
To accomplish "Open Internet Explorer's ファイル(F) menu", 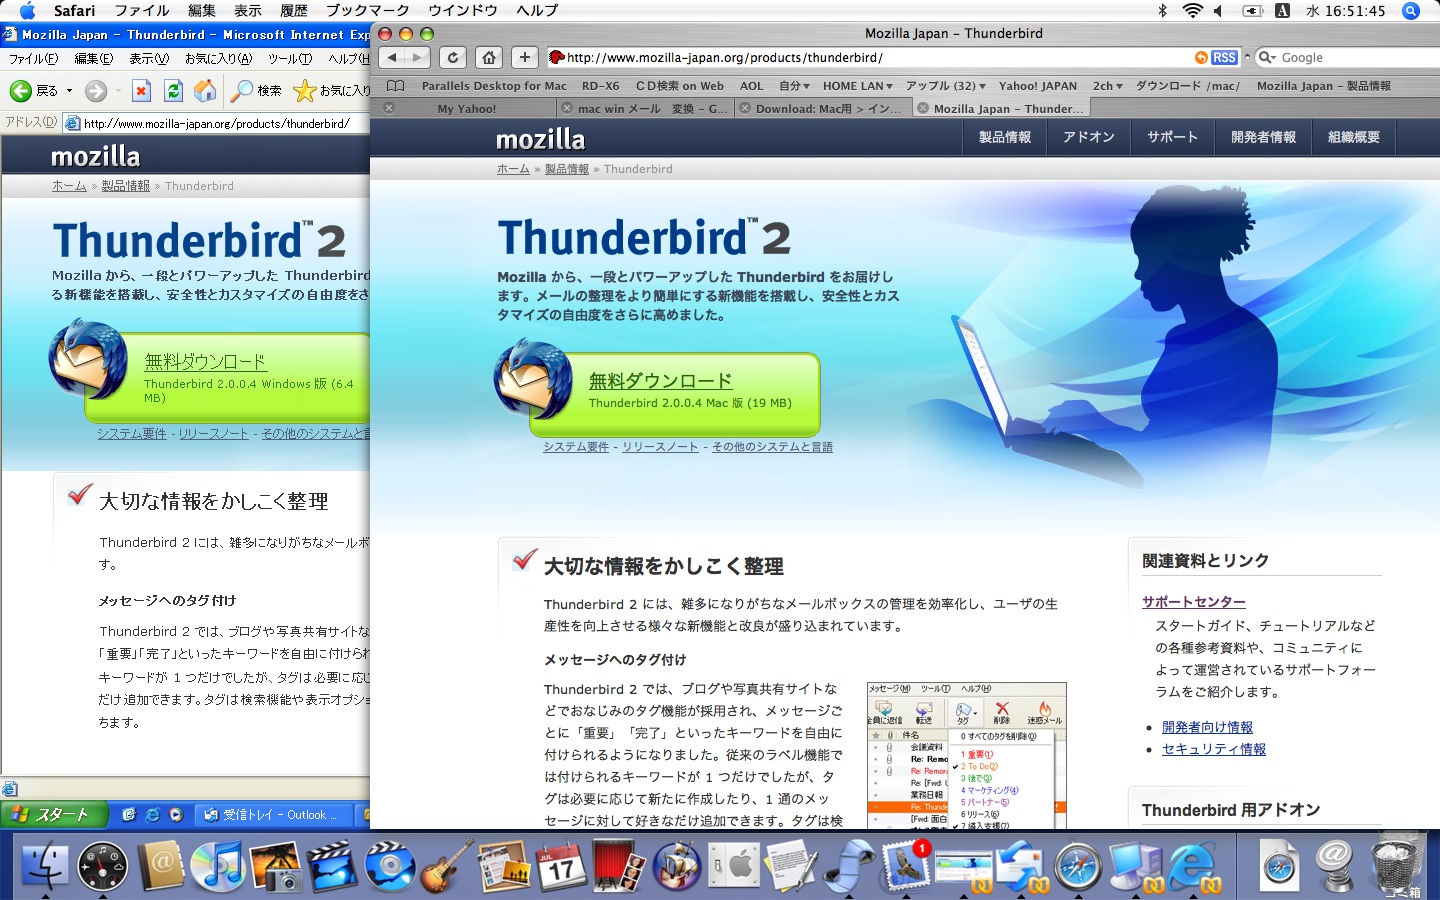I will point(34,59).
